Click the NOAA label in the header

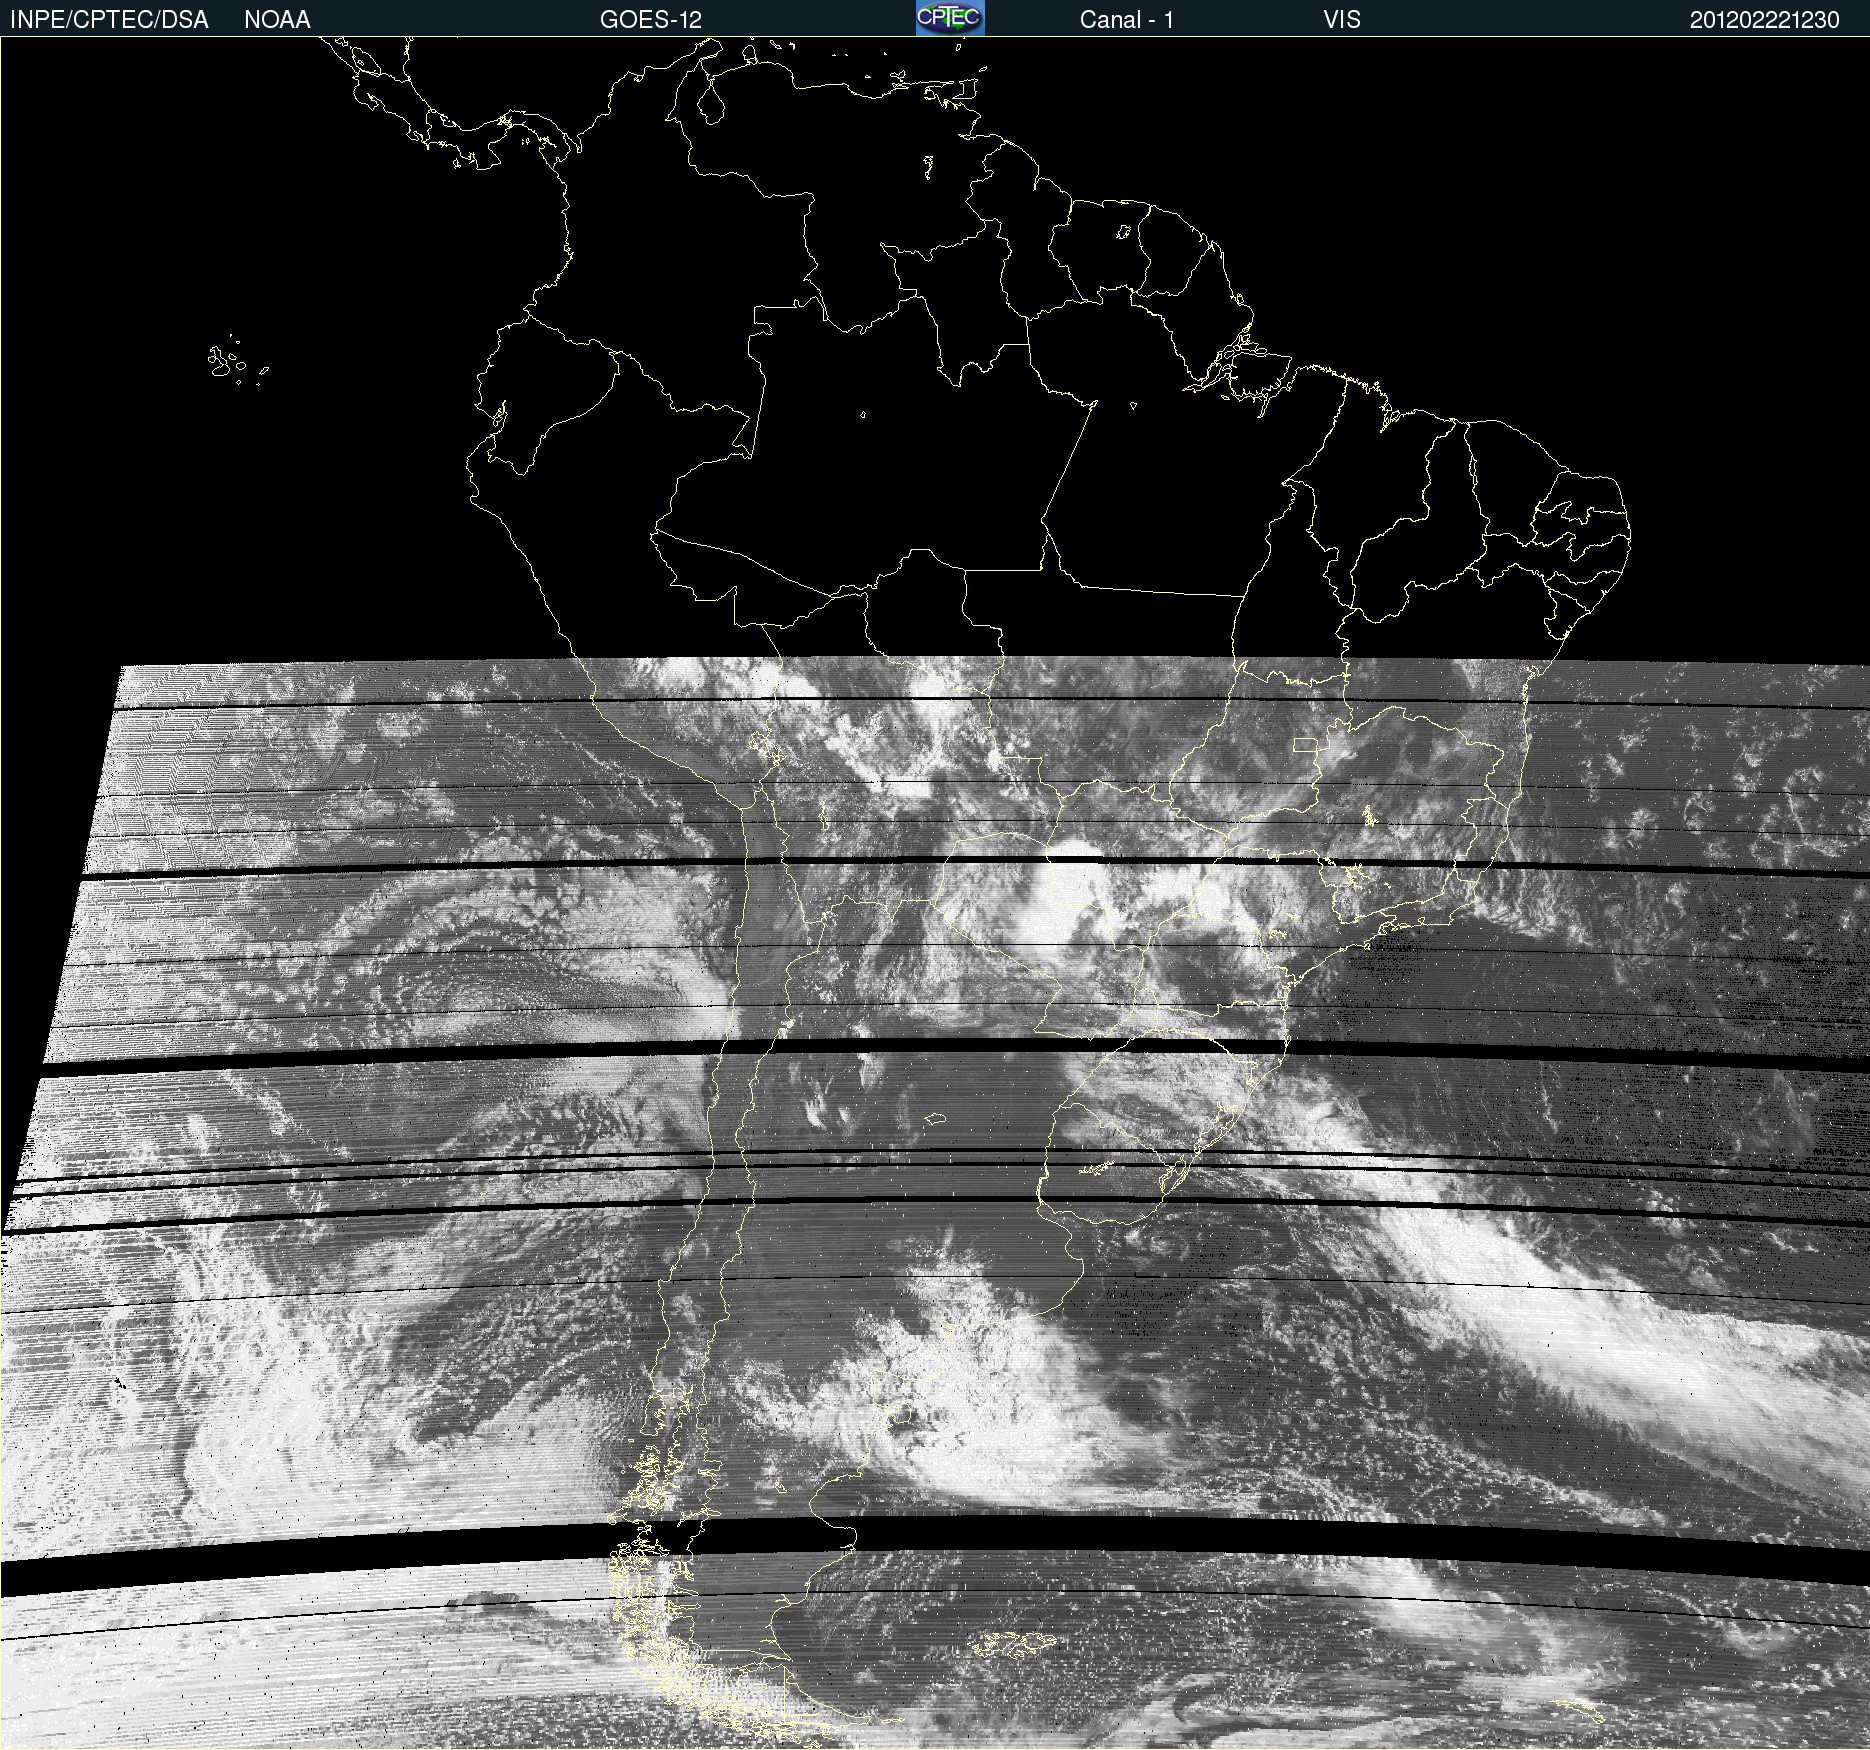(x=277, y=20)
